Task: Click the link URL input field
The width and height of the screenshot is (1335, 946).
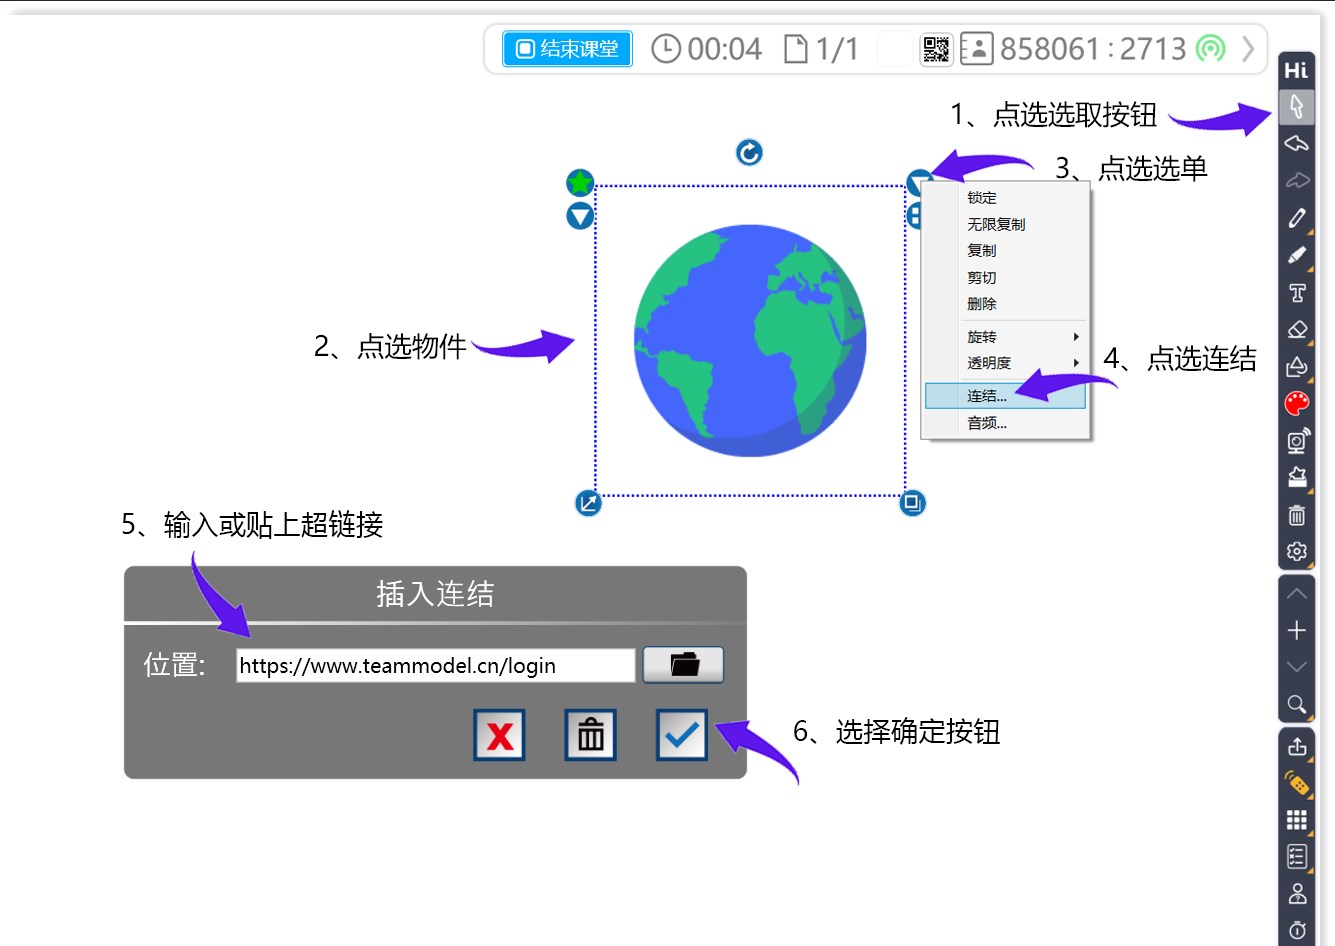Action: click(435, 666)
